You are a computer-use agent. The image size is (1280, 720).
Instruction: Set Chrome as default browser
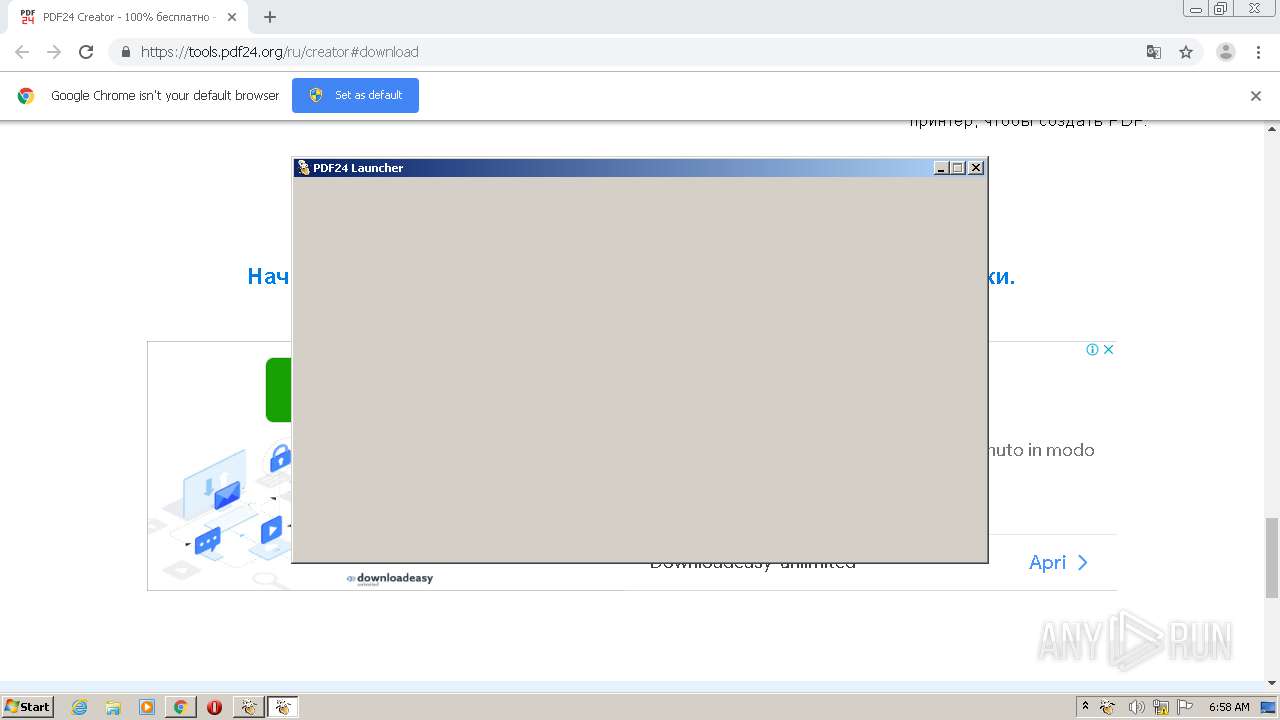click(x=355, y=95)
